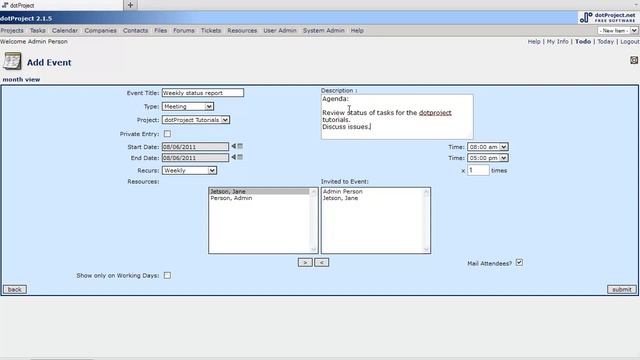Open the Projects menu
Image resolution: width=640 pixels, height=360 pixels.
click(x=12, y=31)
